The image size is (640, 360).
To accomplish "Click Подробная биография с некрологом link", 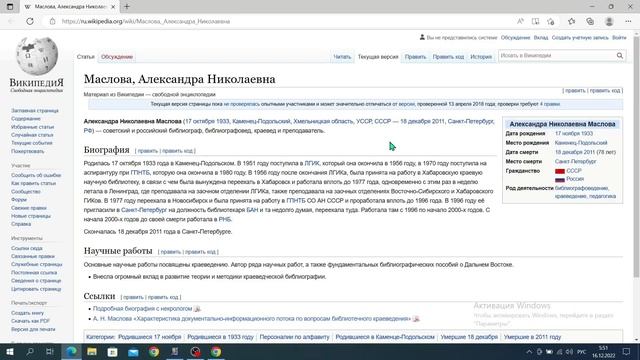I will pyautogui.click(x=142, y=309).
